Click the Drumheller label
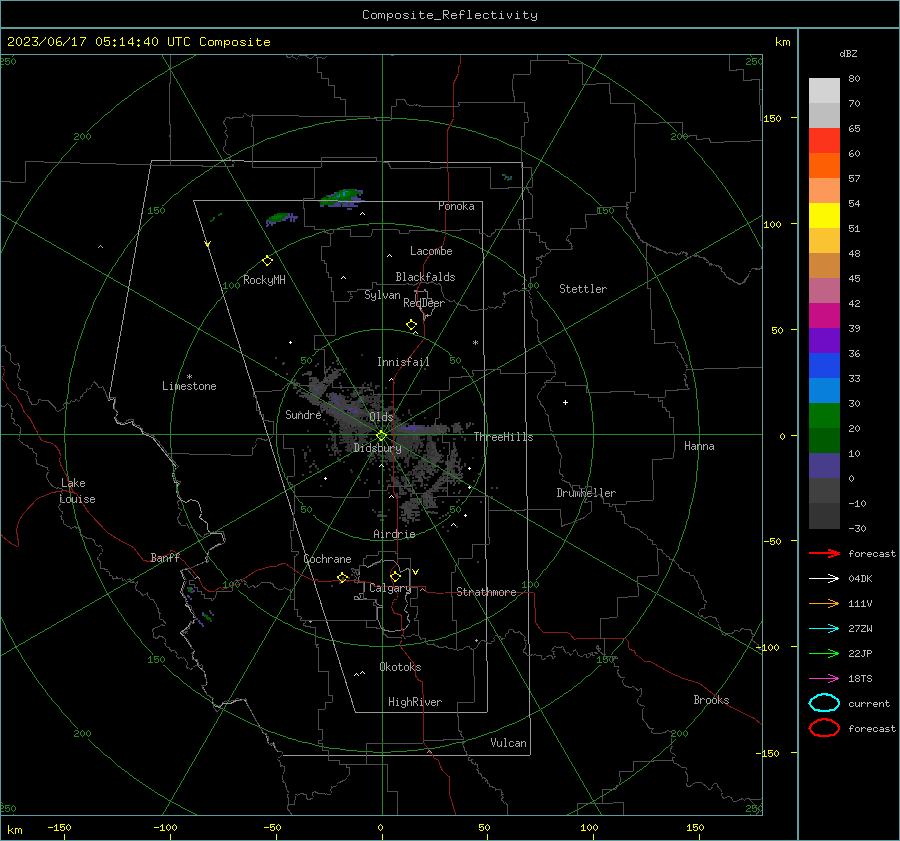Viewport: 900px width, 841px height. [x=586, y=493]
